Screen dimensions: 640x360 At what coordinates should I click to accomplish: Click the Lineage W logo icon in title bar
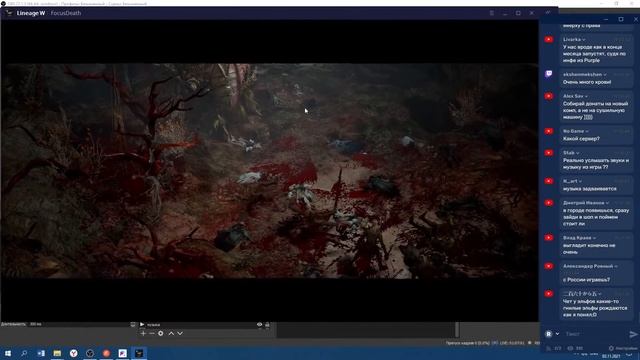coord(9,13)
